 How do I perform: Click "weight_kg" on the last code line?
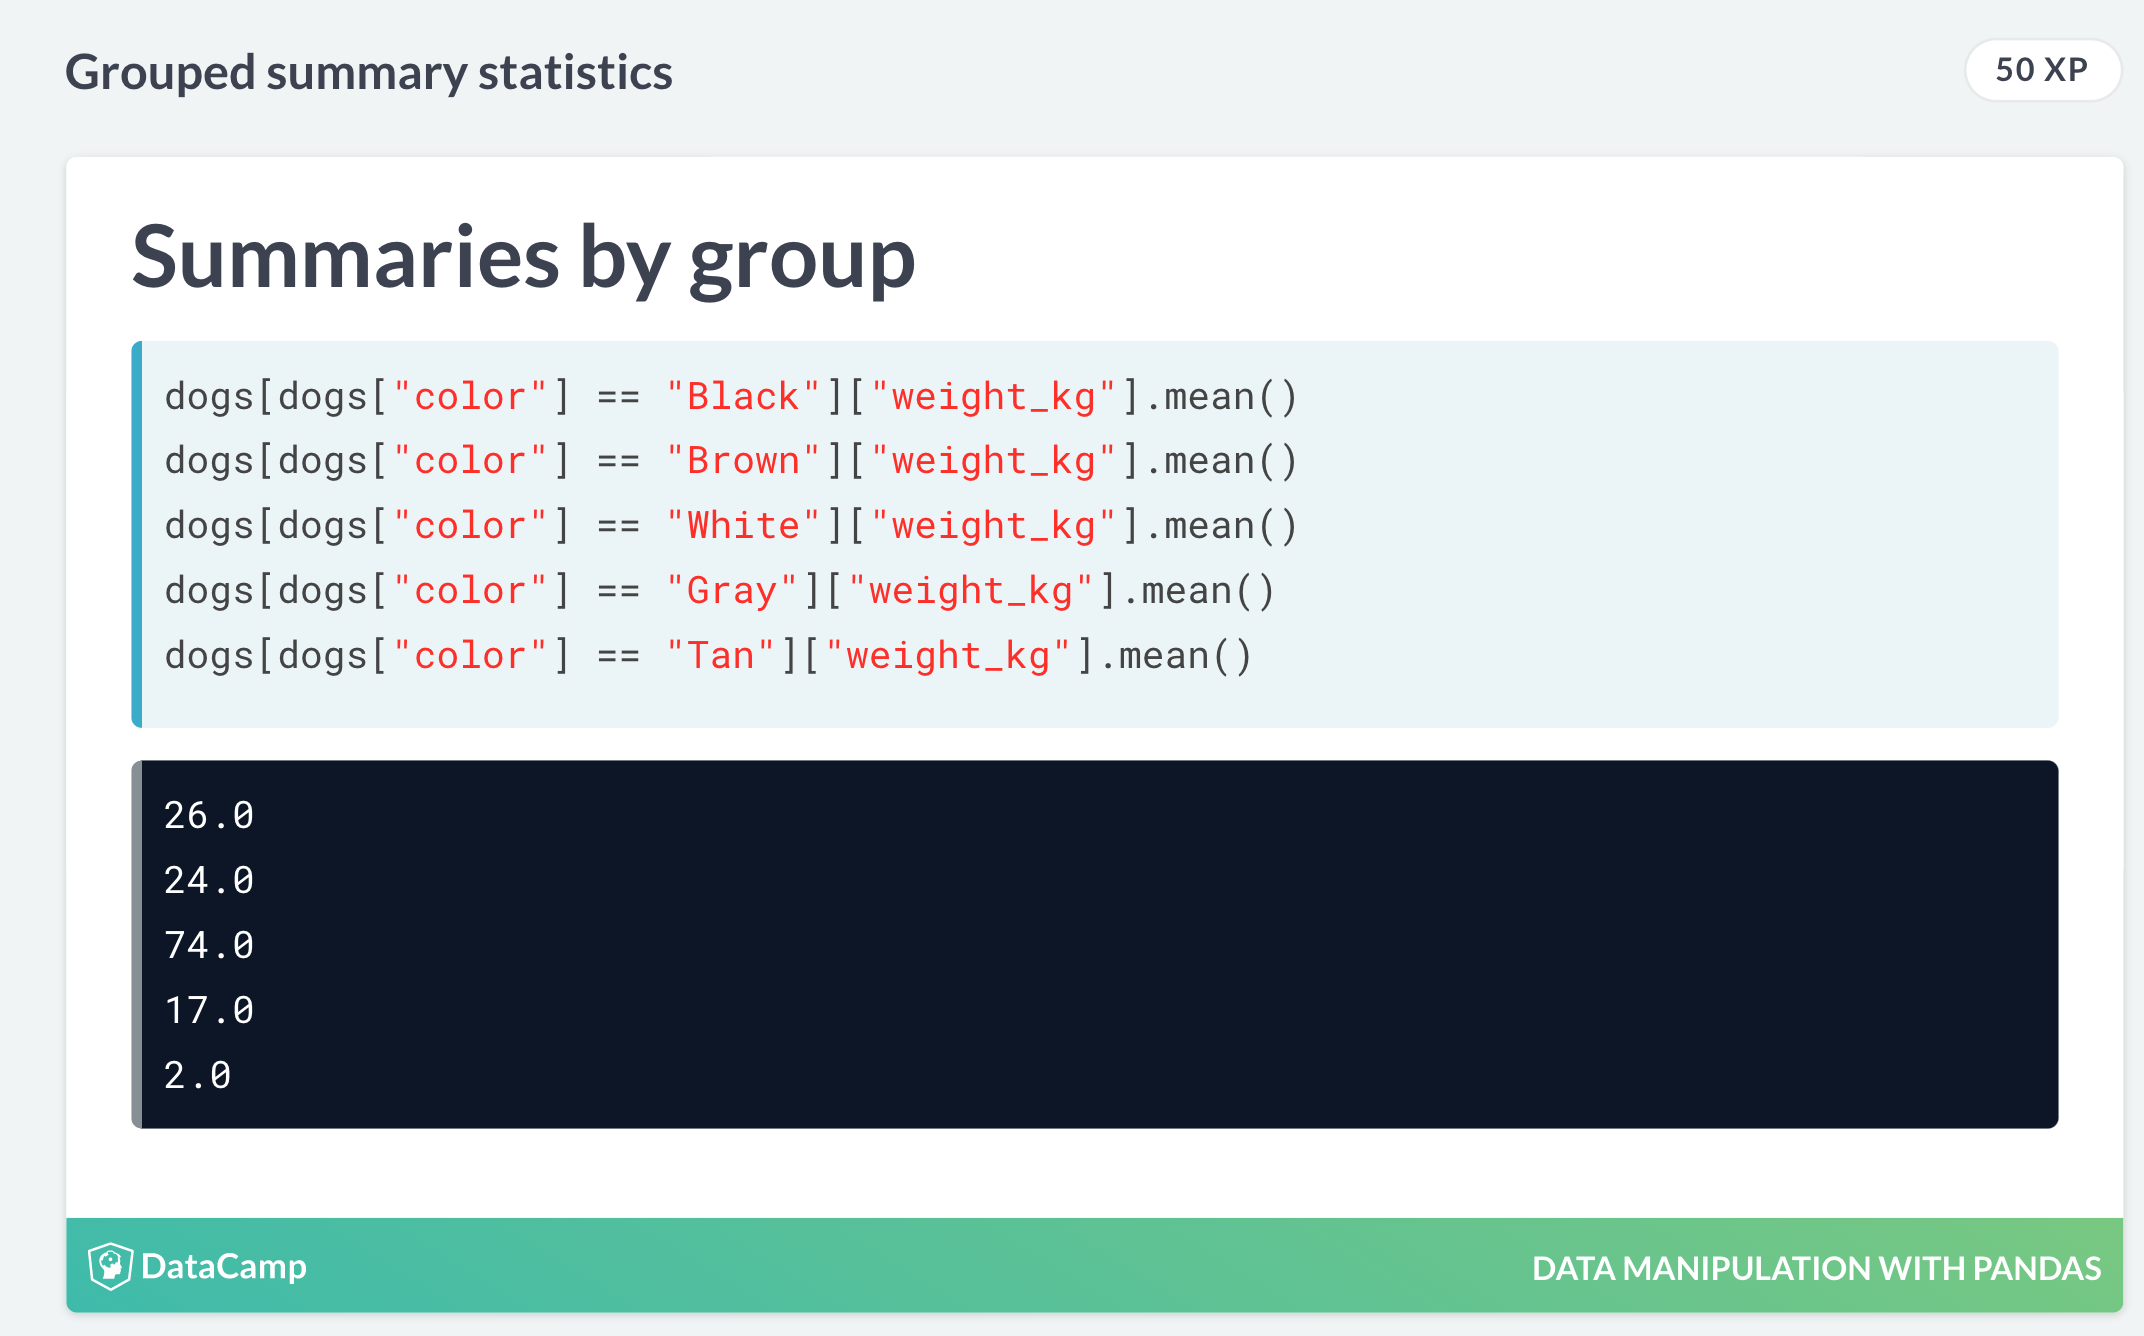pyautogui.click(x=947, y=656)
